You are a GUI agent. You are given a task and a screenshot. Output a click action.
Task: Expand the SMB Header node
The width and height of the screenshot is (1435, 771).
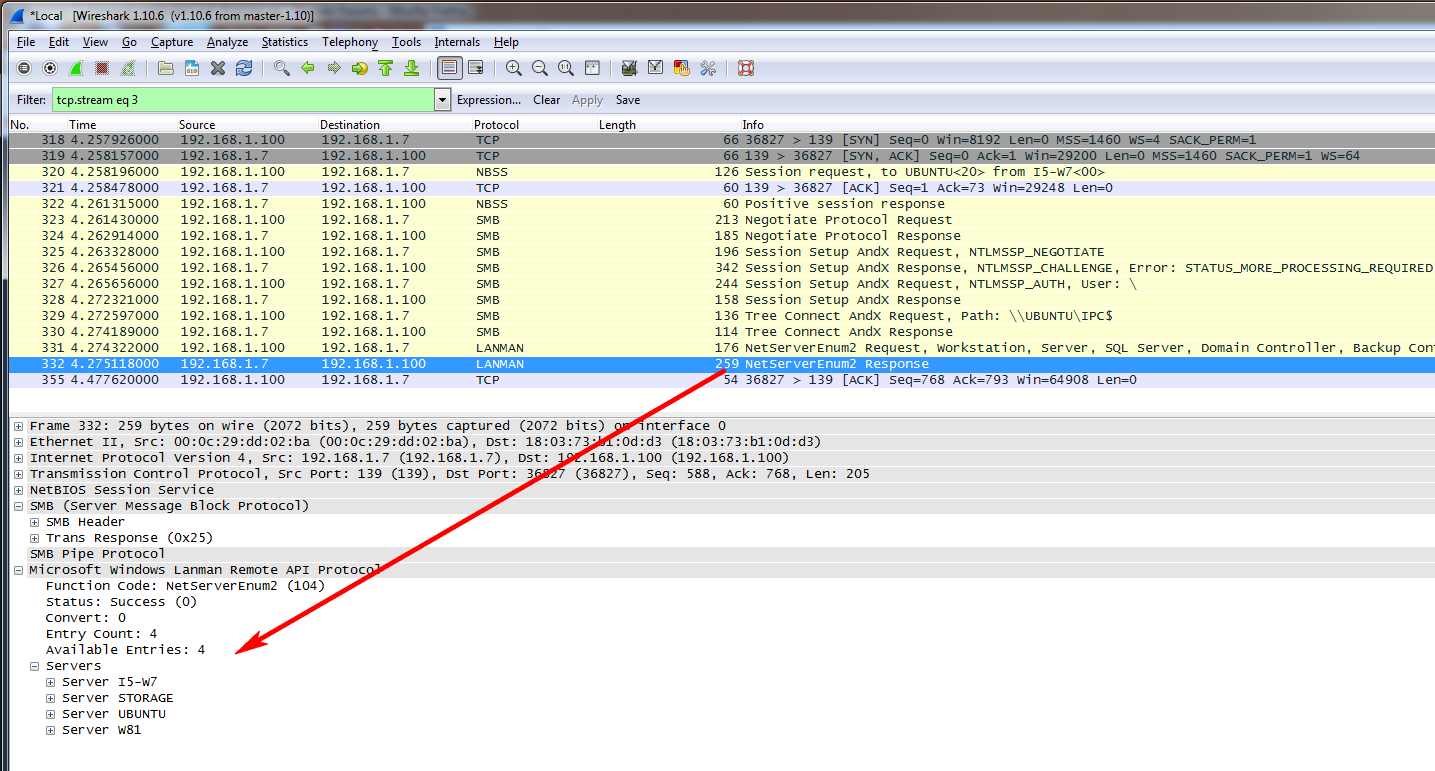[35, 522]
